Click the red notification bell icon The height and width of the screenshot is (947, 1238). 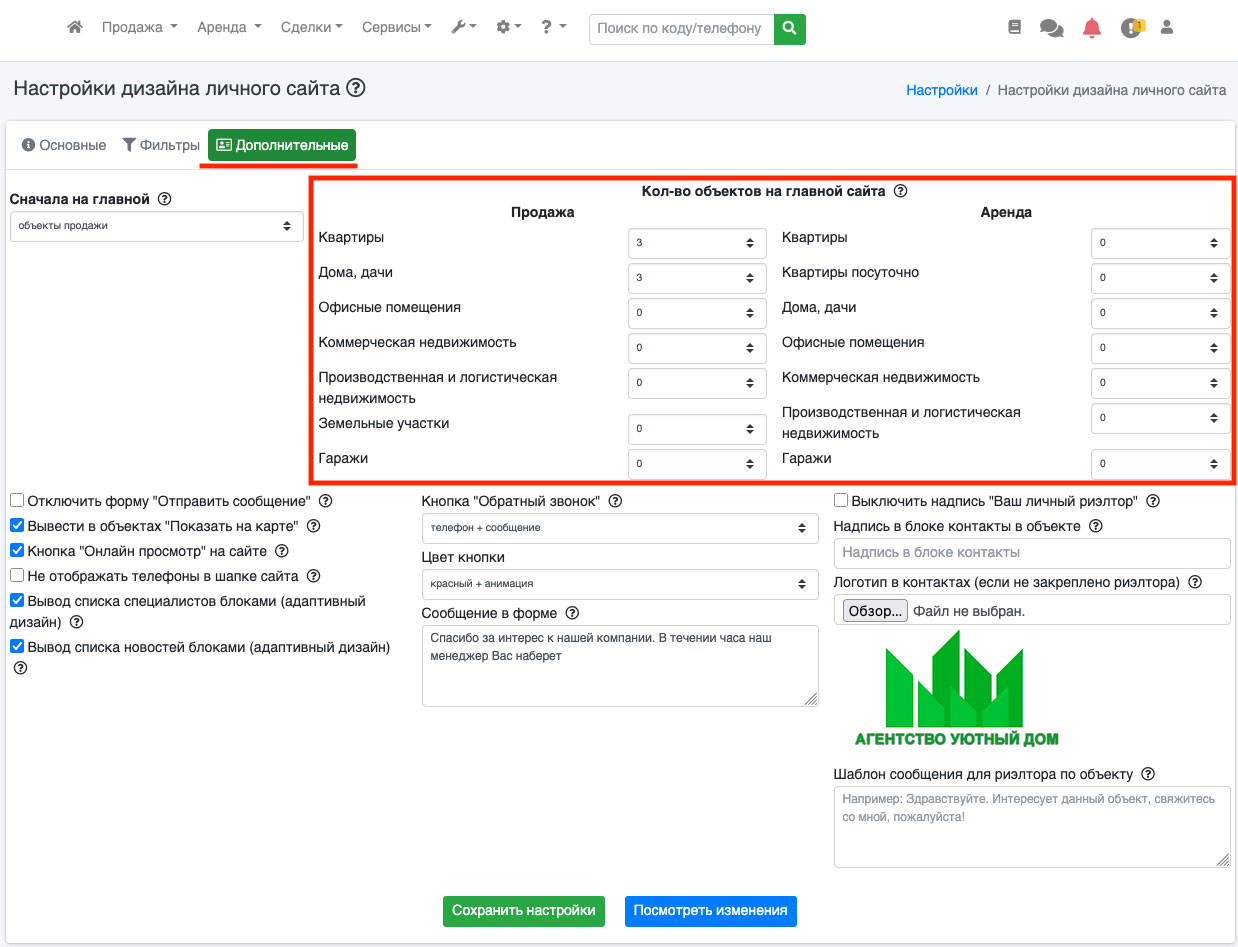pos(1092,29)
